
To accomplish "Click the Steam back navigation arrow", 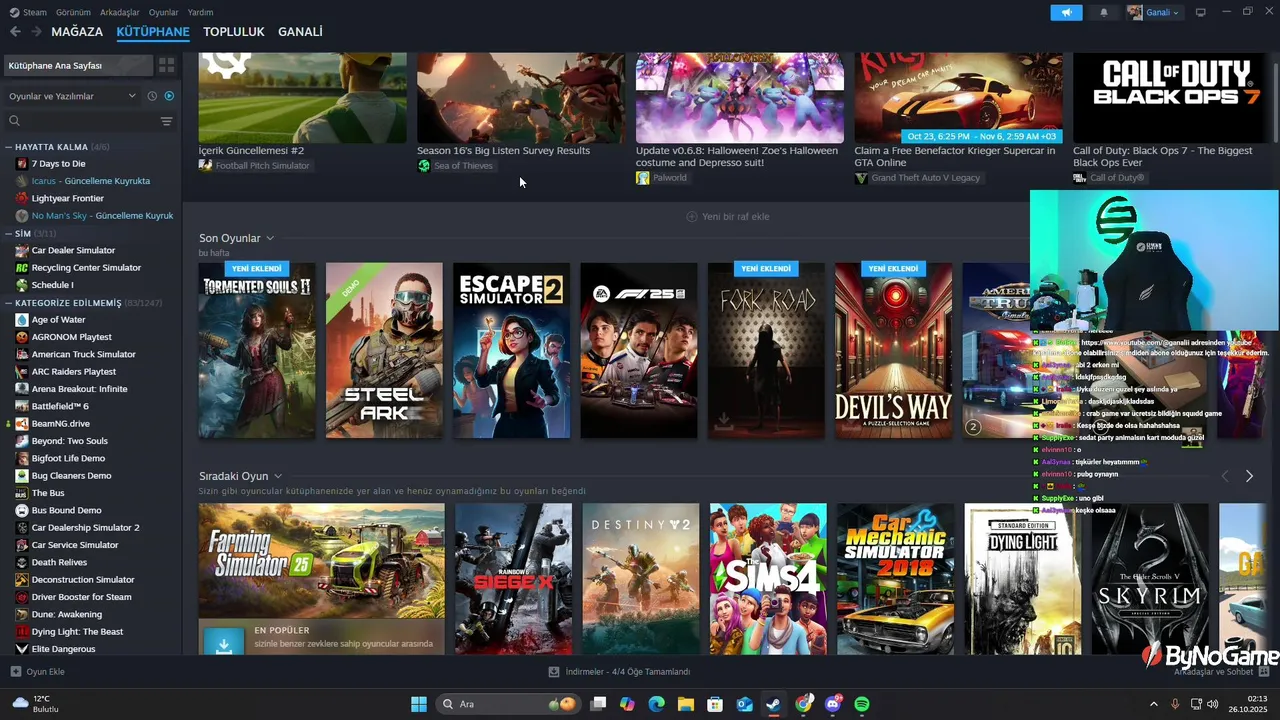I will (x=15, y=32).
